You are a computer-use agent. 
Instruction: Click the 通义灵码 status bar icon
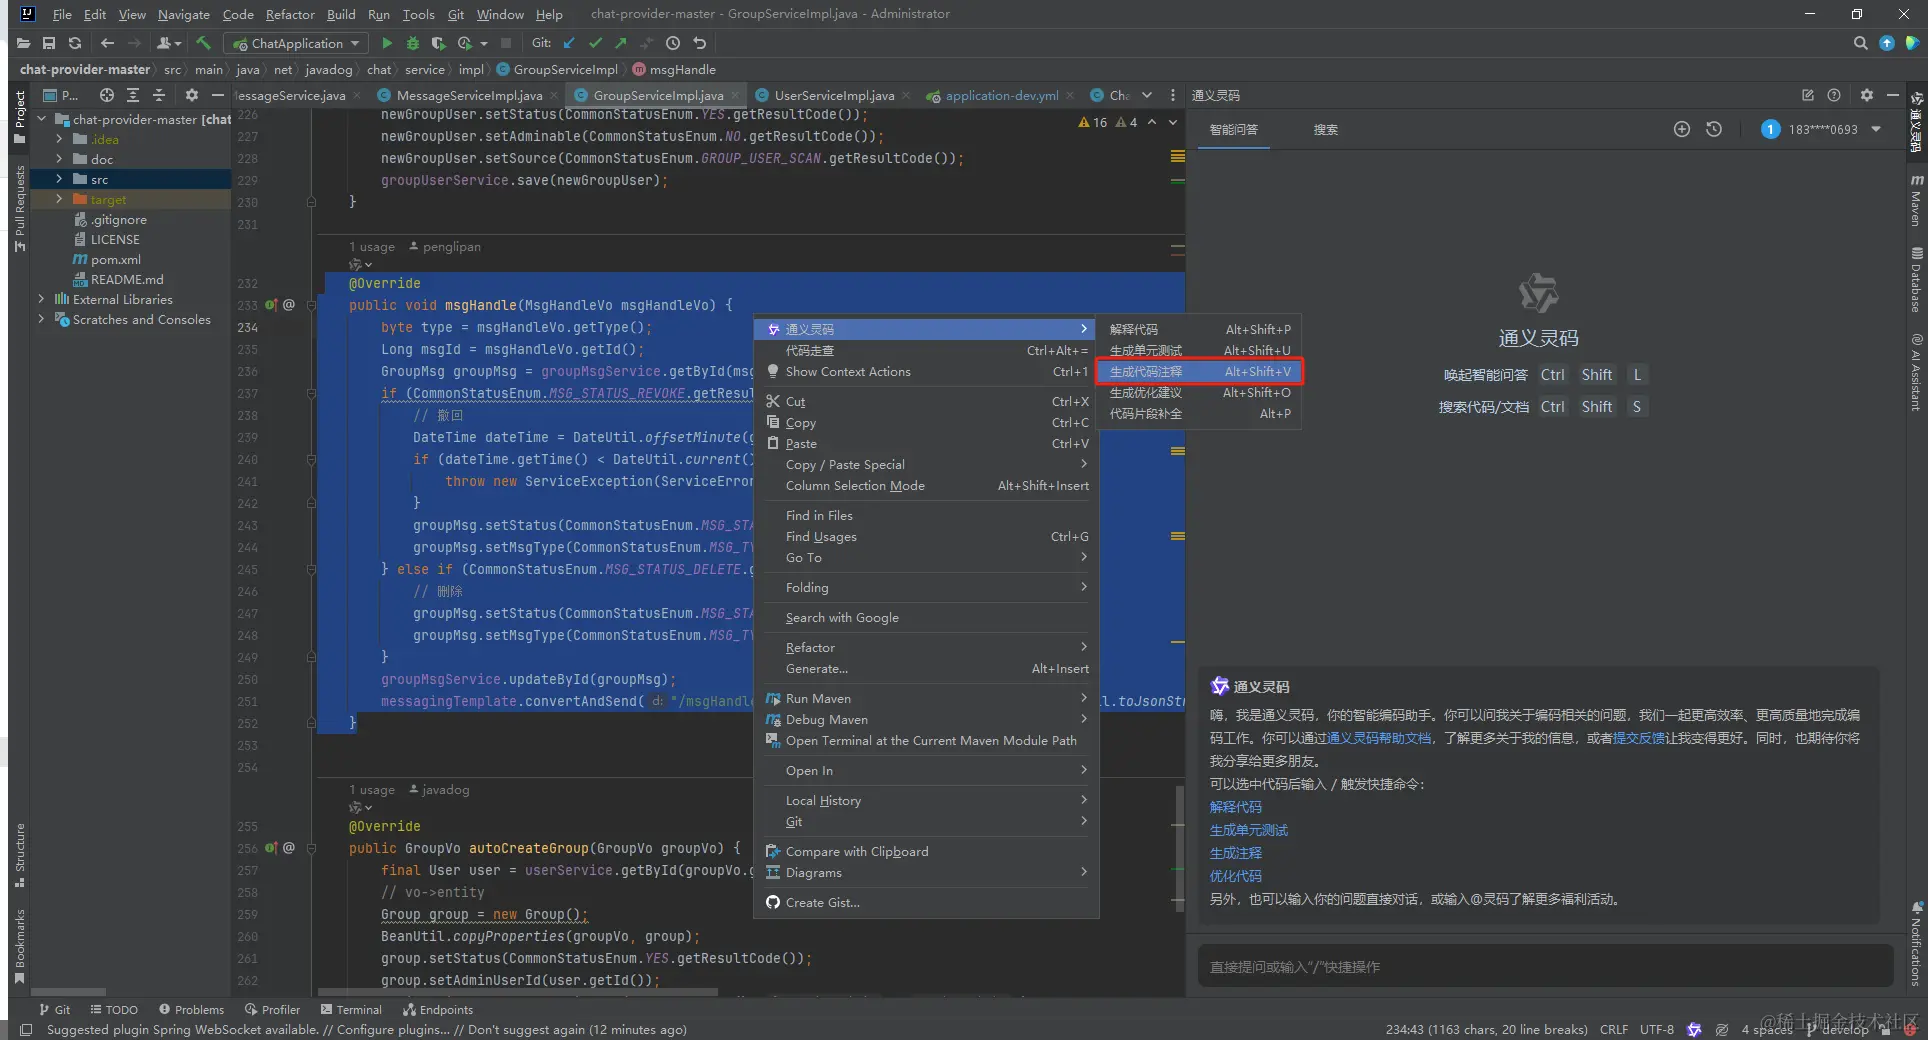tap(1694, 1029)
